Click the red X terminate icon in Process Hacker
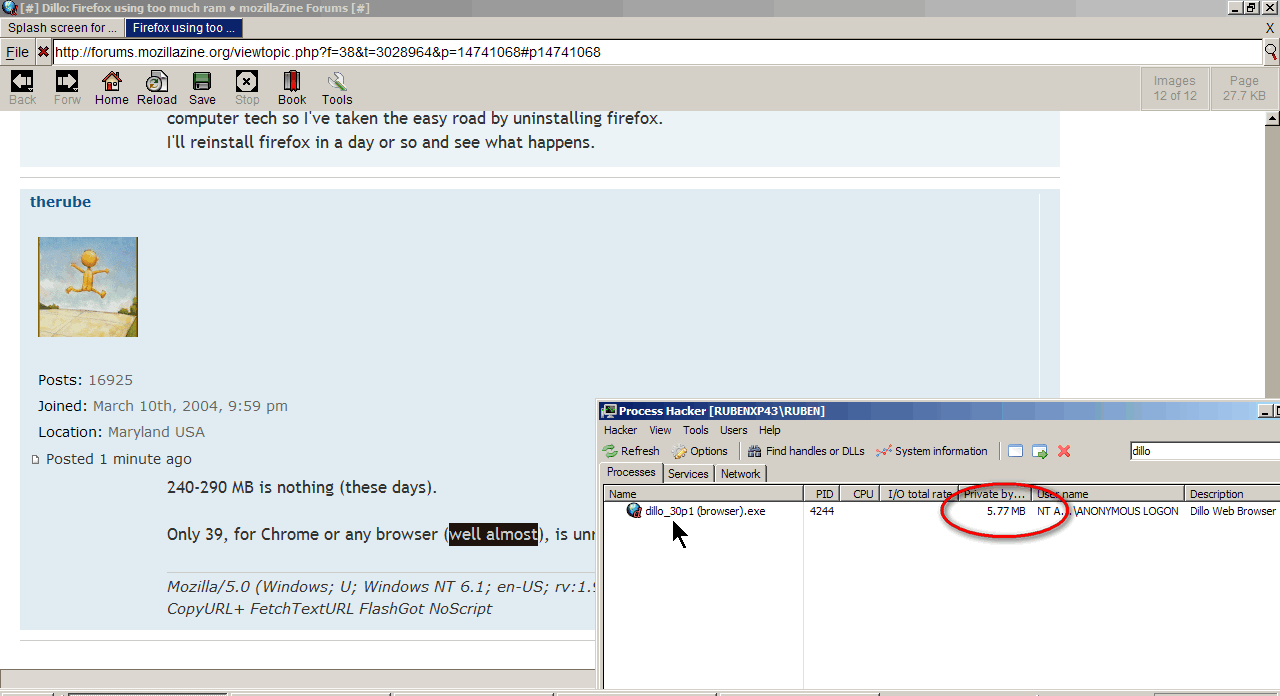Image resolution: width=1280 pixels, height=696 pixels. point(1064,451)
